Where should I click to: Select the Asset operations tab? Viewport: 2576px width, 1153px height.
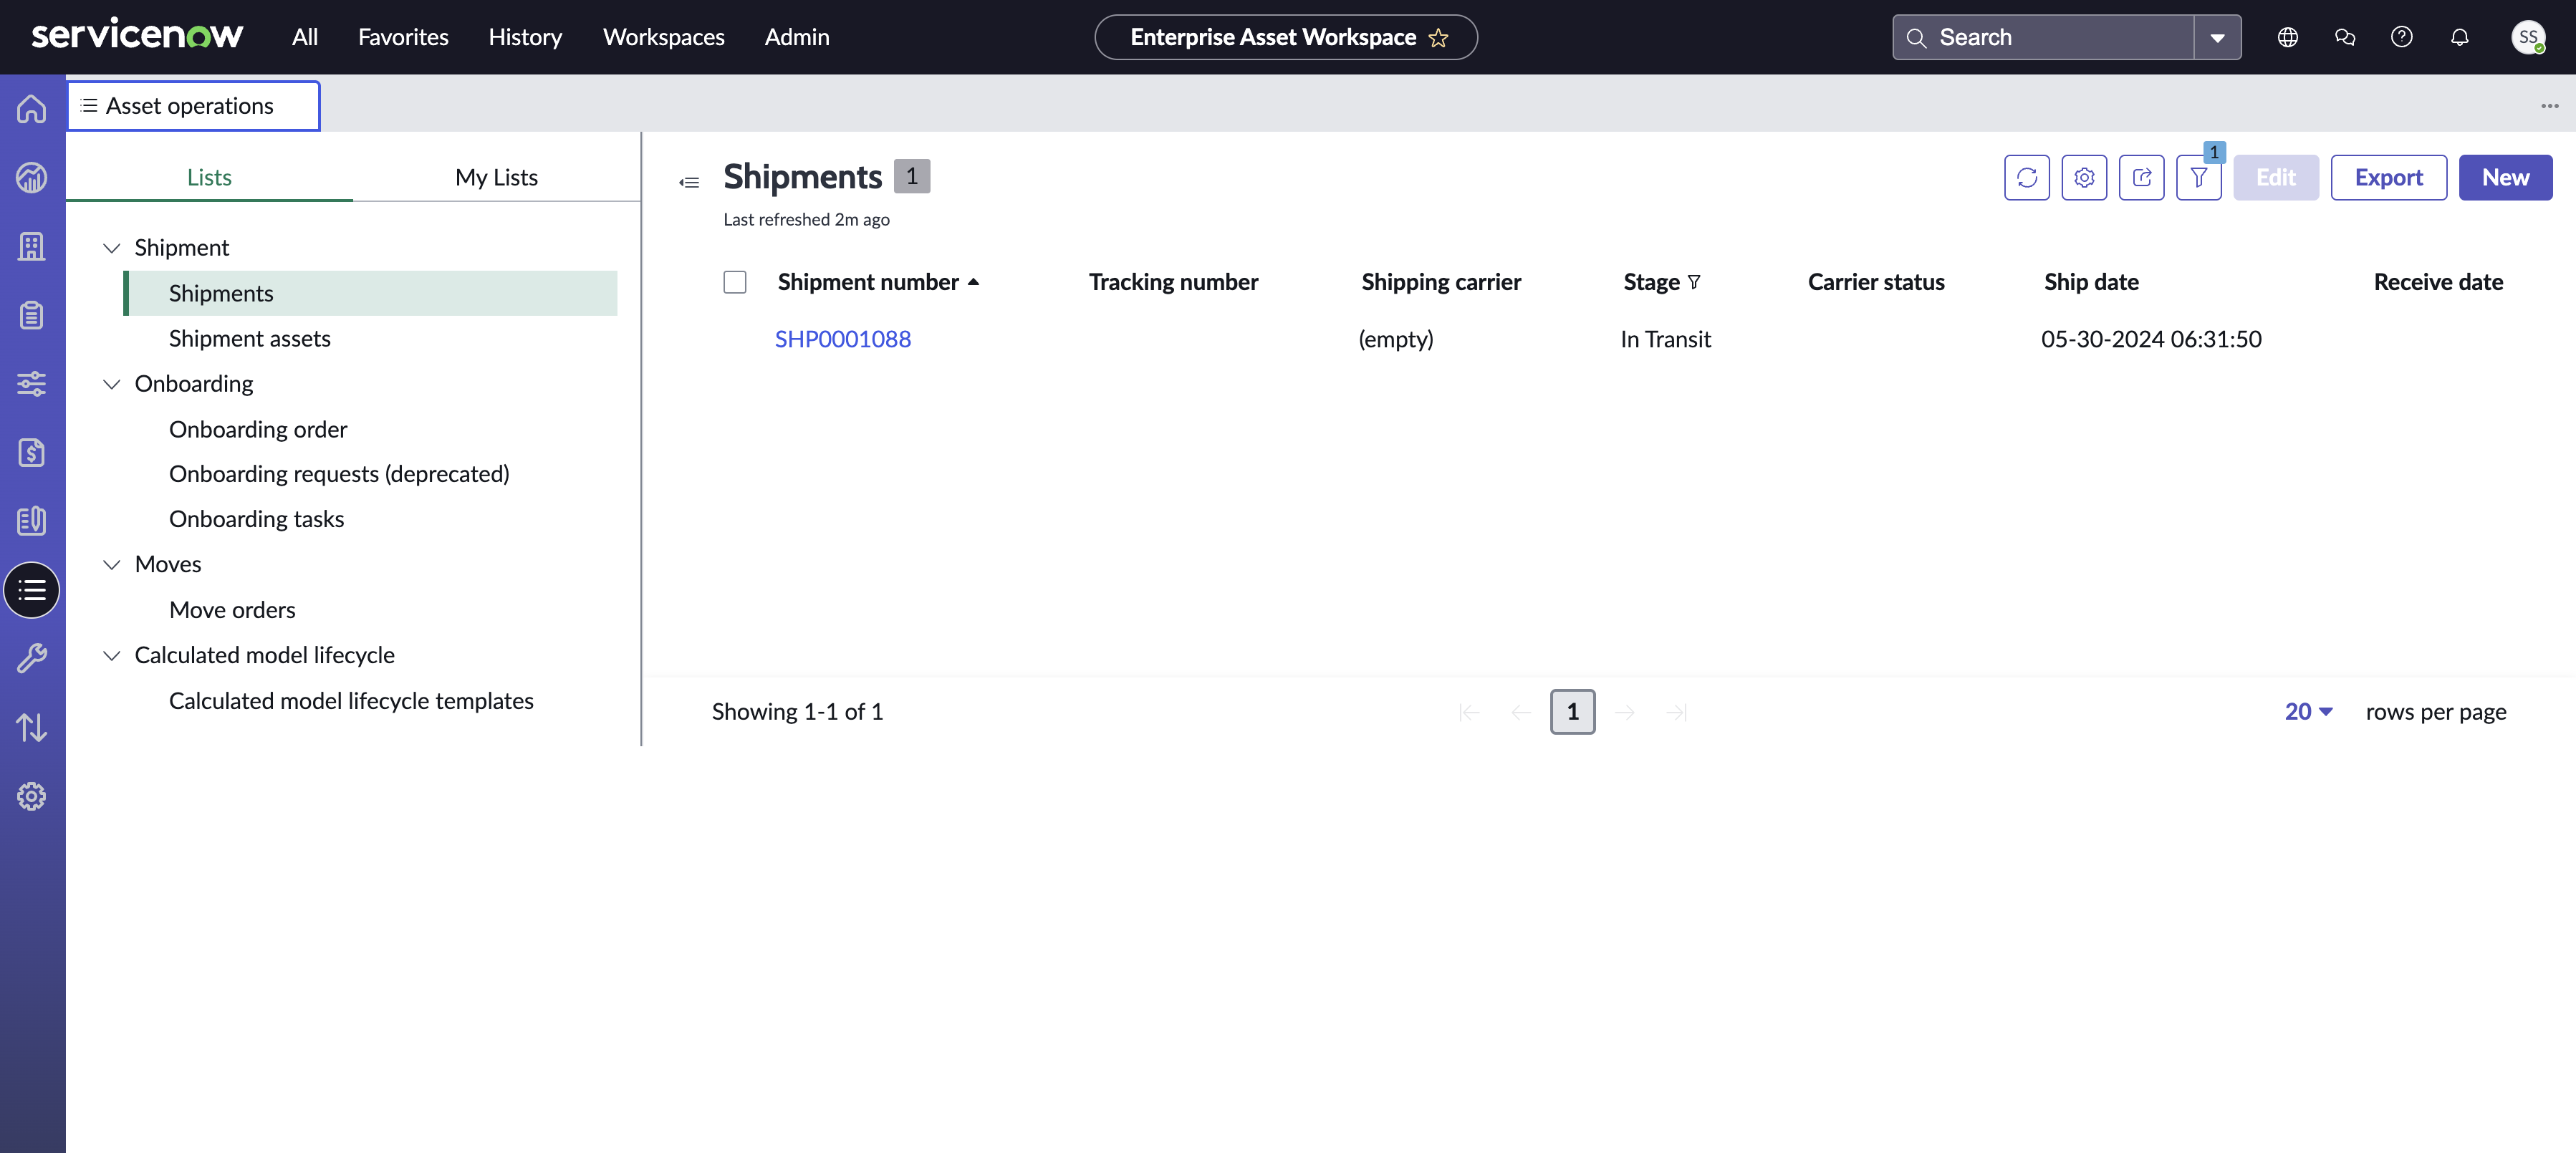point(193,106)
